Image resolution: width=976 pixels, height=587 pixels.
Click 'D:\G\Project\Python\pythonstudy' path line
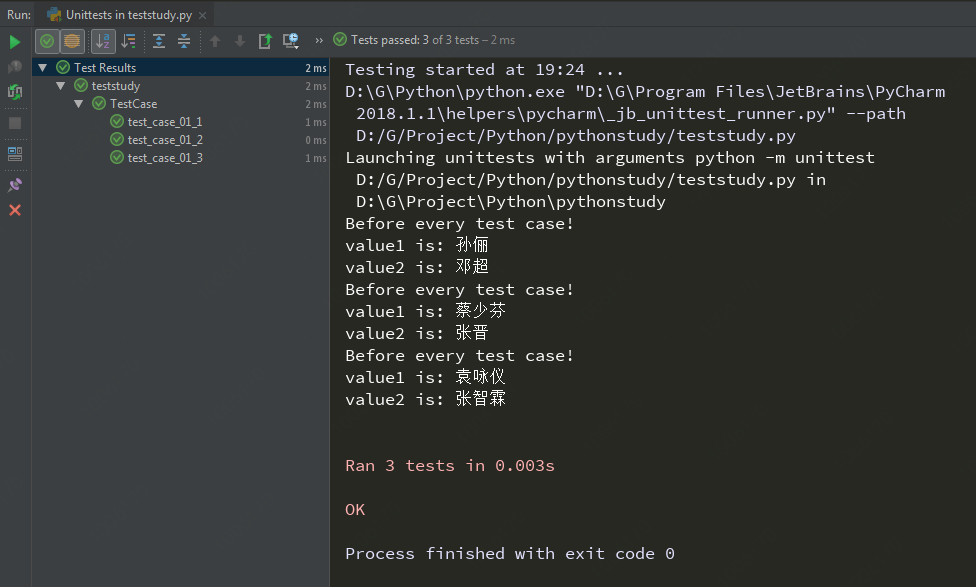pyautogui.click(x=510, y=202)
